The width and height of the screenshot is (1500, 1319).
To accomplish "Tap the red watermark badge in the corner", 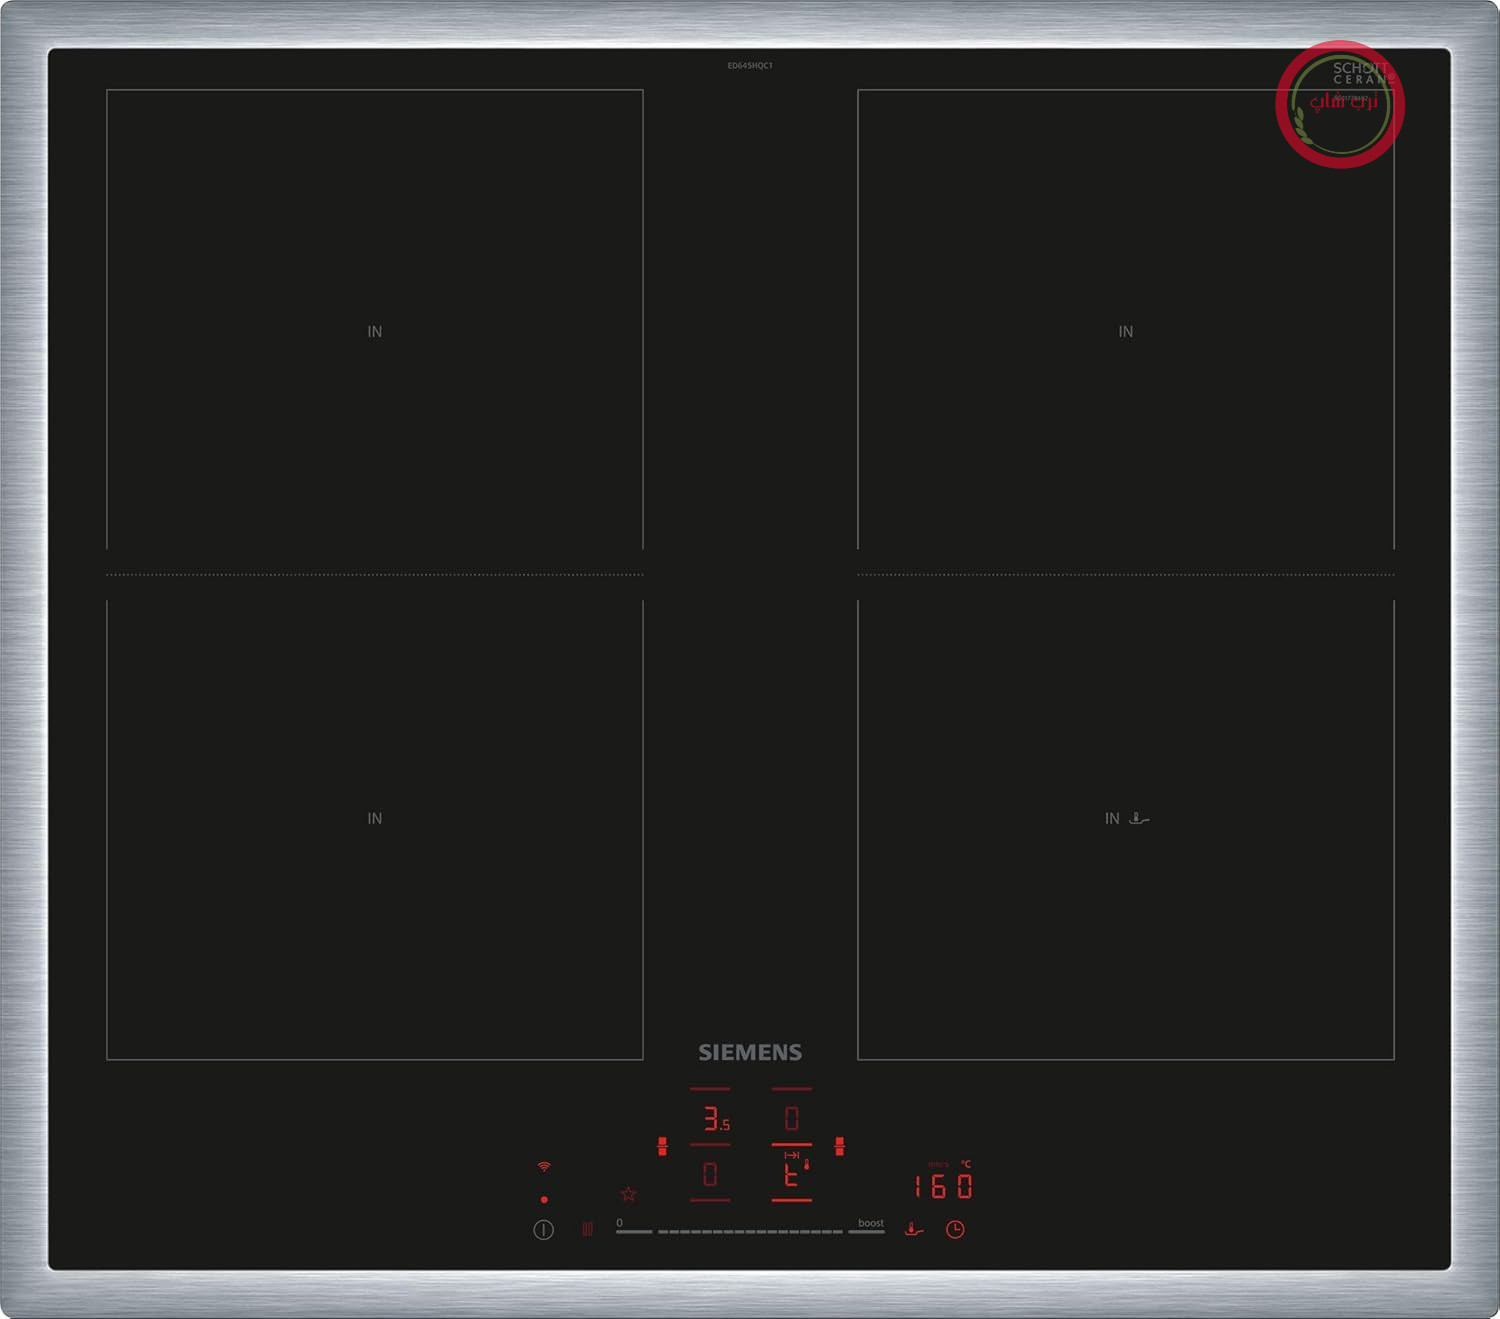I will point(1340,104).
